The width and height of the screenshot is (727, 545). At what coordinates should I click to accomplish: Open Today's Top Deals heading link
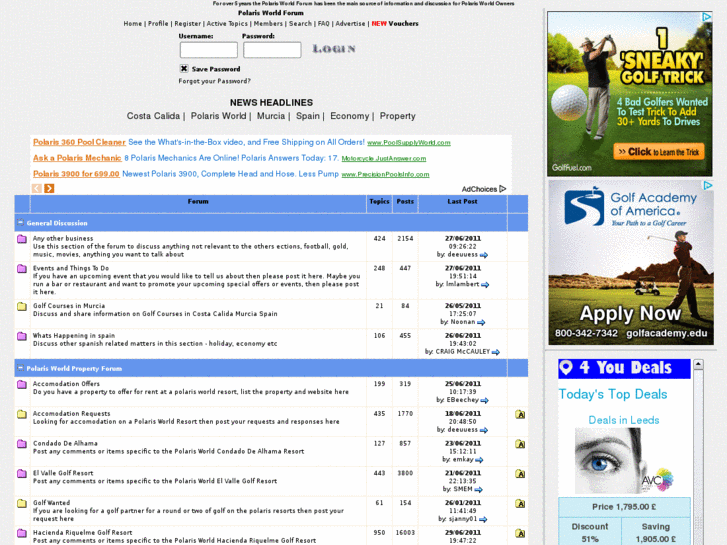[613, 394]
